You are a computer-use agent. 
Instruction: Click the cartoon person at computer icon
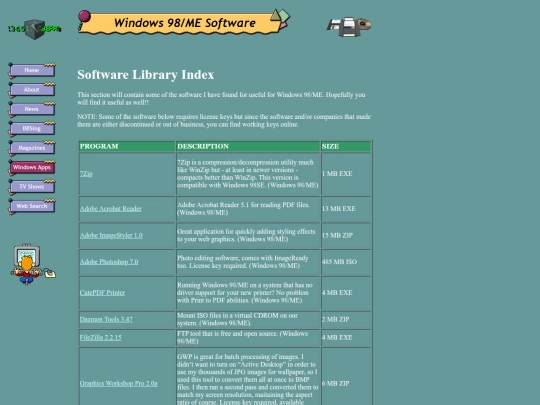pyautogui.click(x=33, y=264)
